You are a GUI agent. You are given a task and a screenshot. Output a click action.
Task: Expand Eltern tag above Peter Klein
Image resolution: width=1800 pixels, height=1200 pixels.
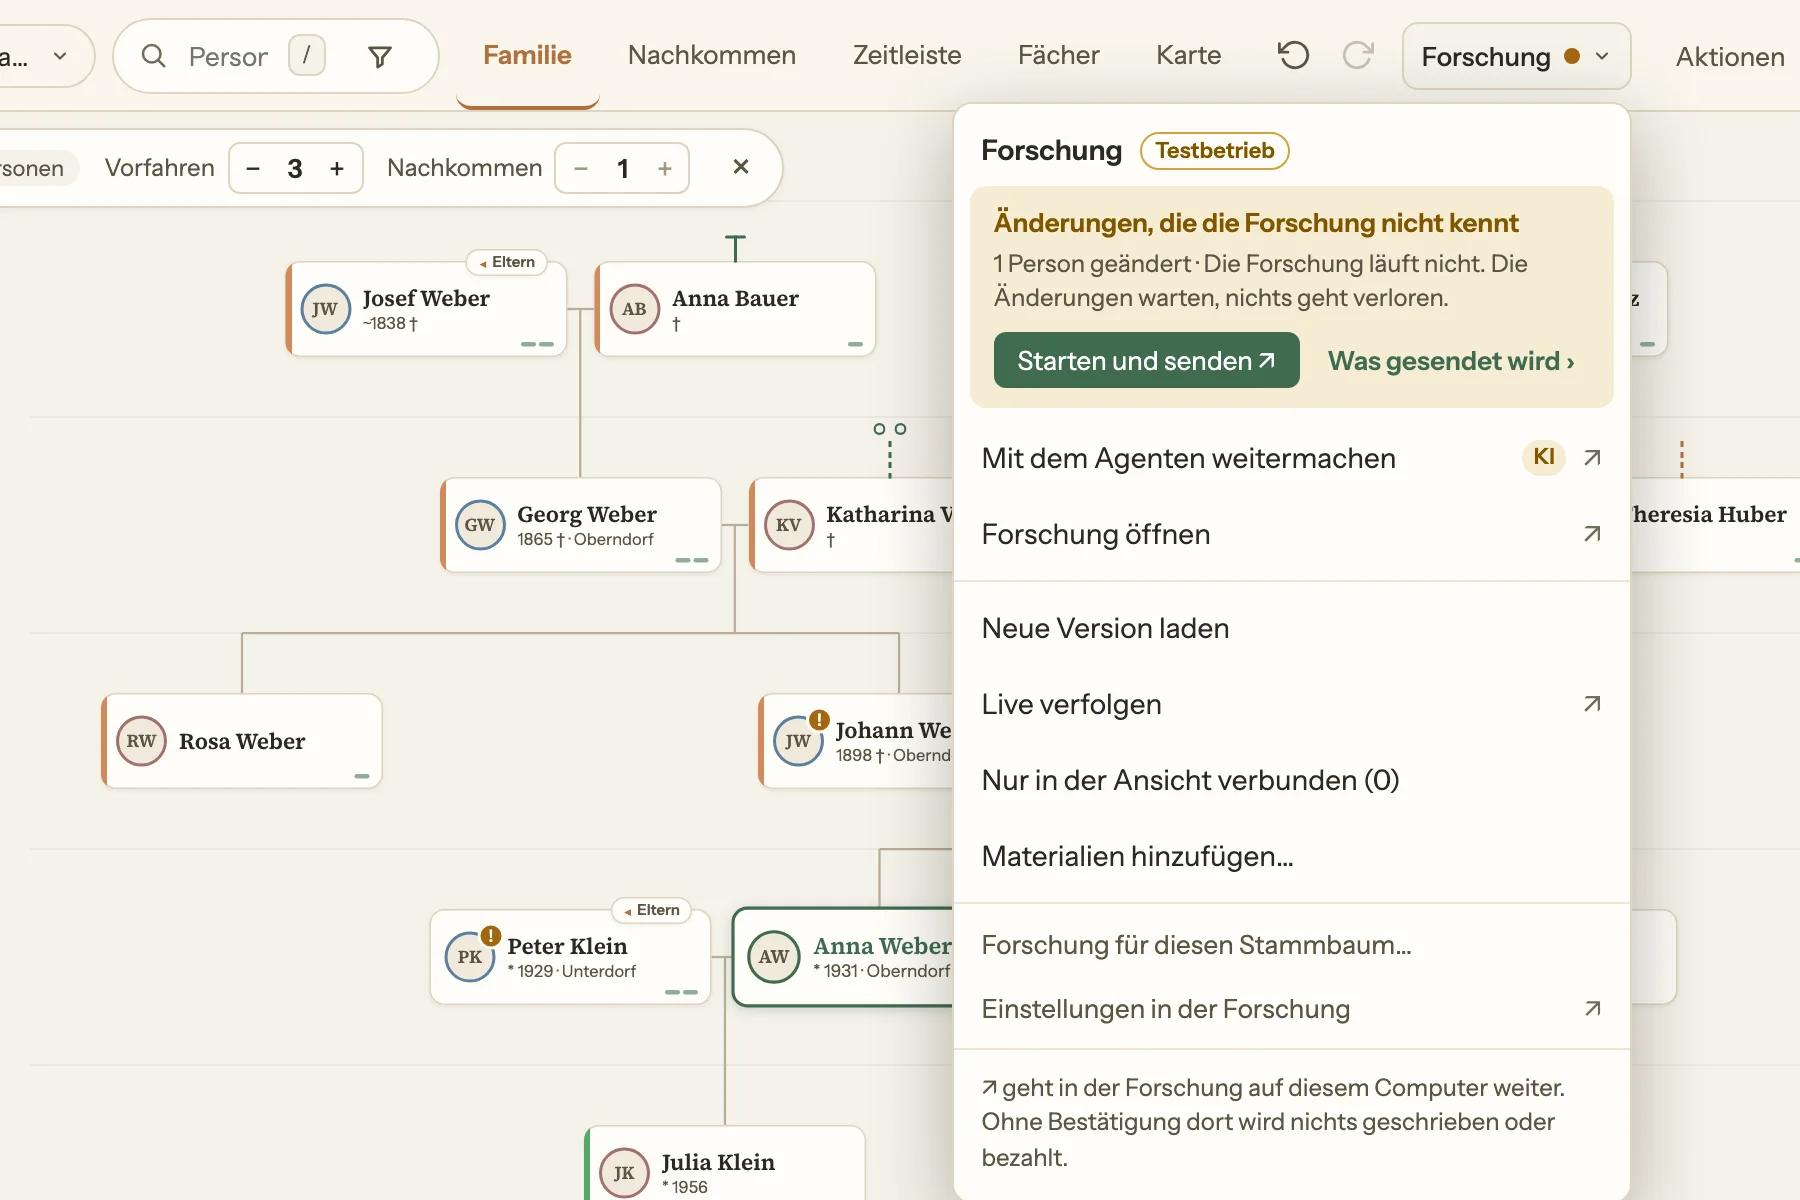pyautogui.click(x=652, y=910)
